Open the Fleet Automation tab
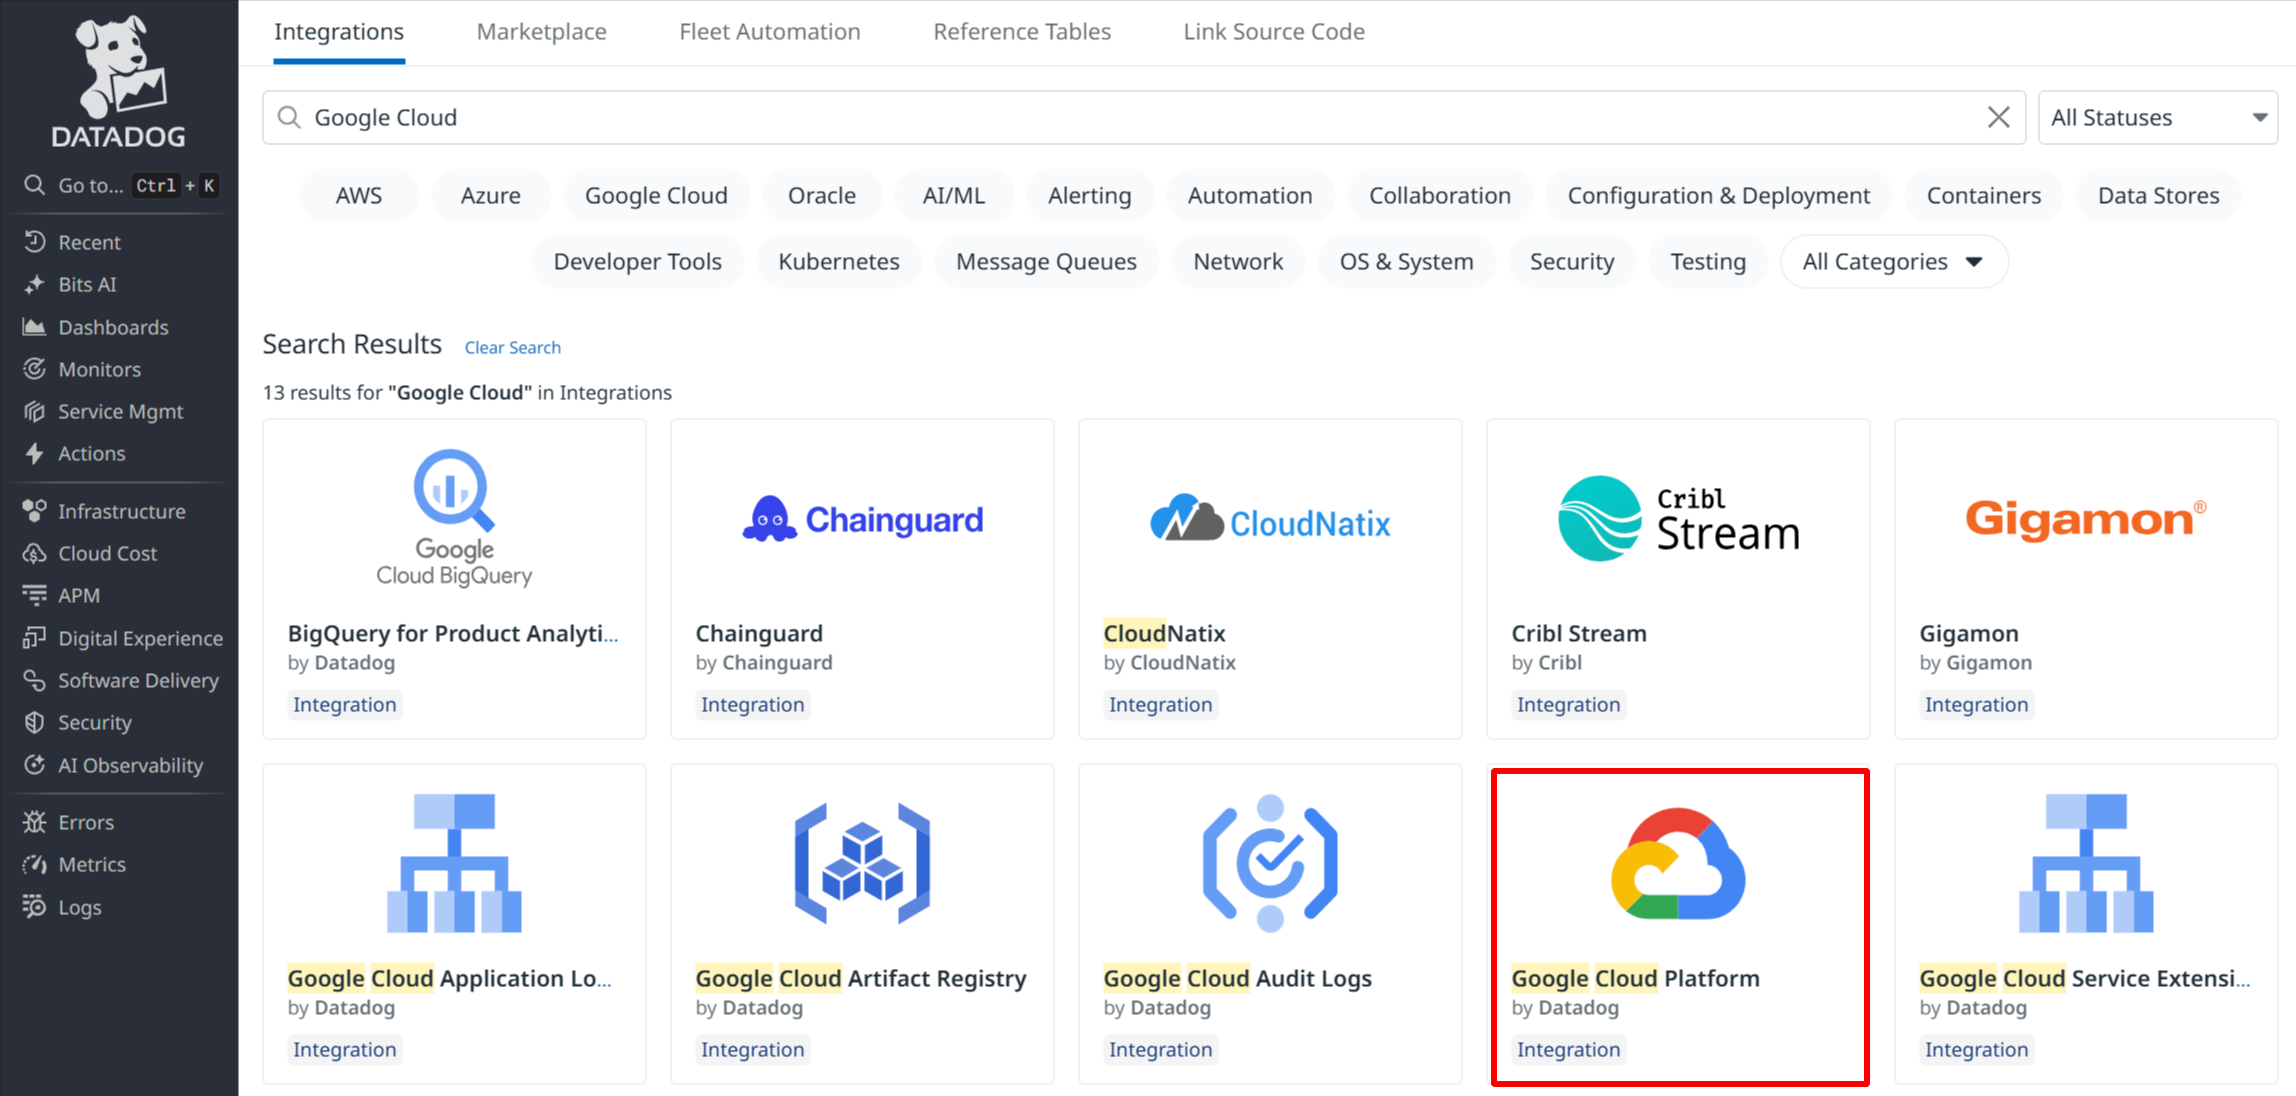2296x1096 pixels. pos(769,32)
